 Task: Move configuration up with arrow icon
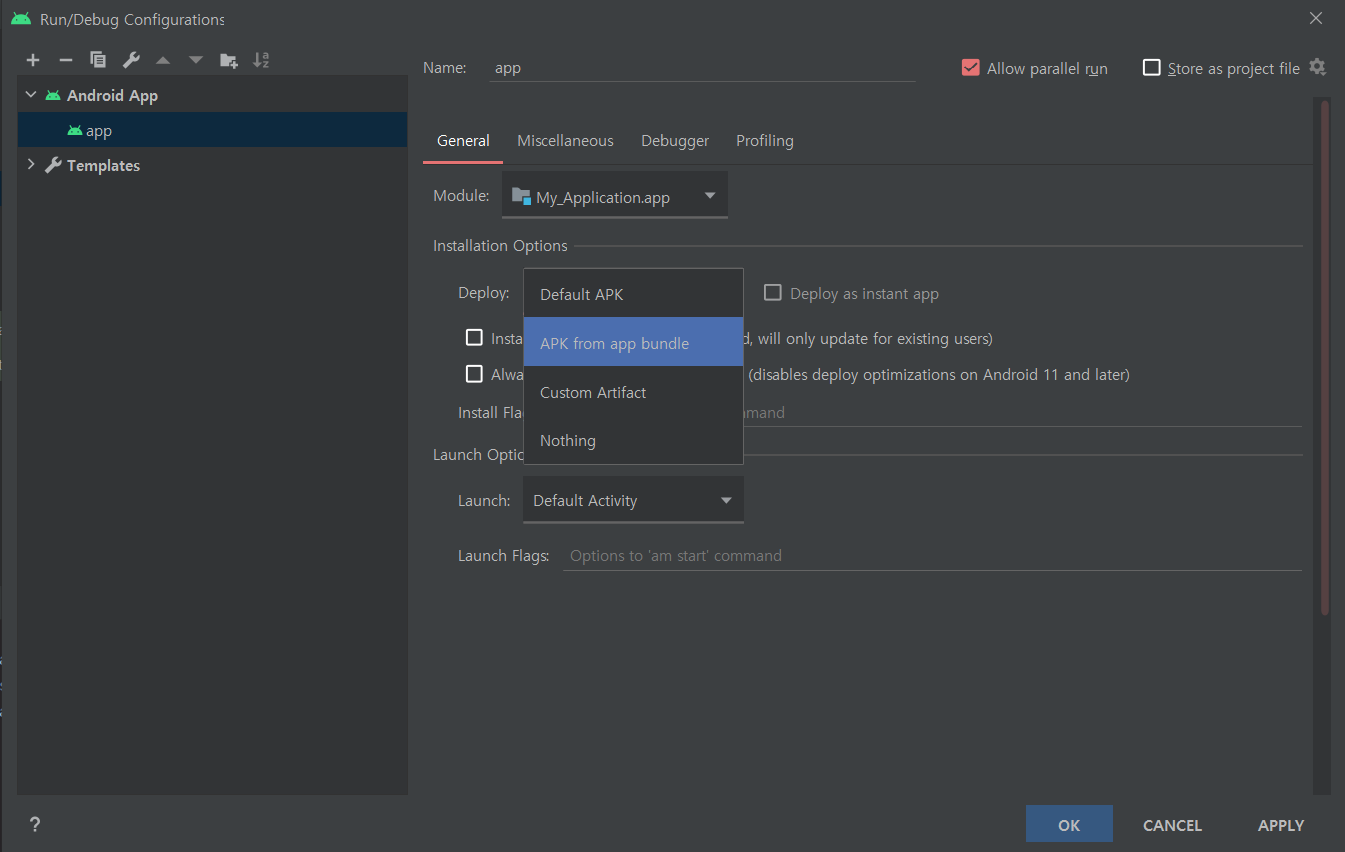coord(163,60)
